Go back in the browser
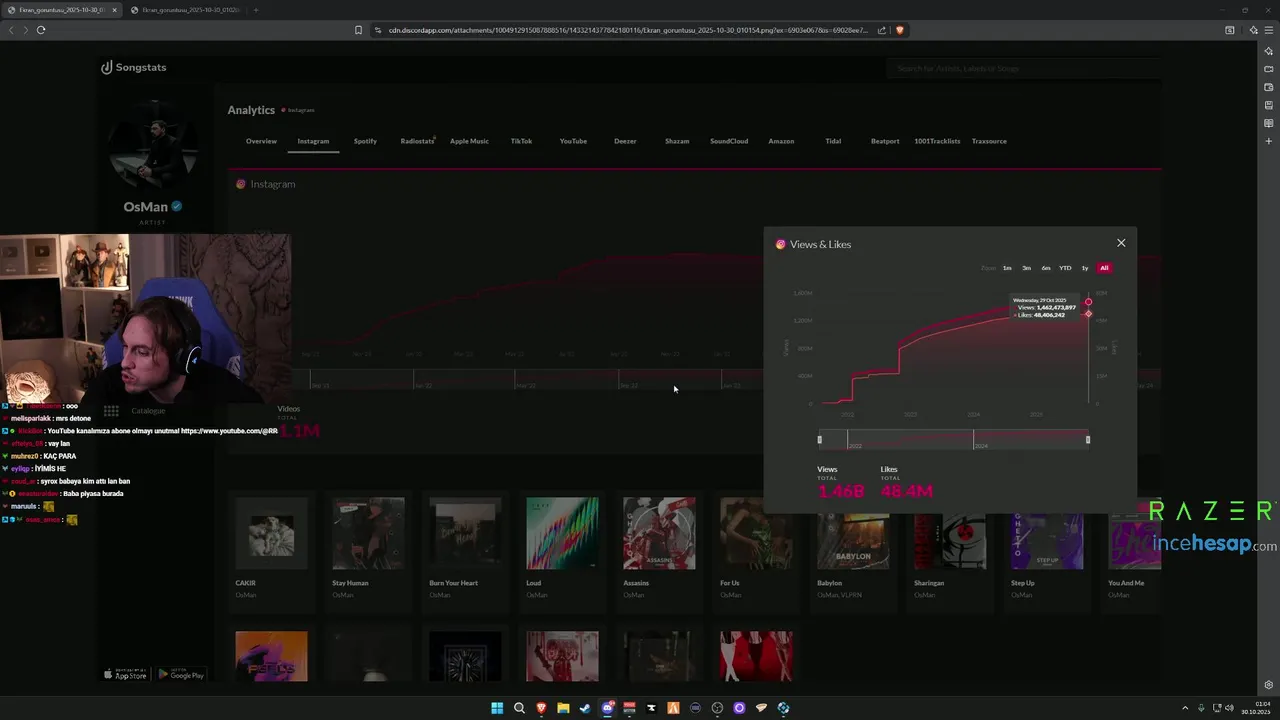 (x=11, y=30)
